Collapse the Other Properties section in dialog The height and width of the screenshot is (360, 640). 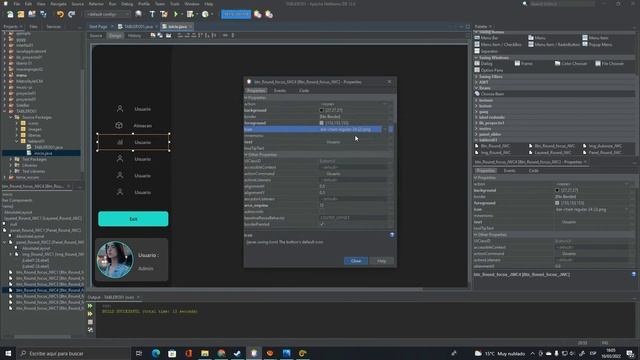pyautogui.click(x=246, y=155)
